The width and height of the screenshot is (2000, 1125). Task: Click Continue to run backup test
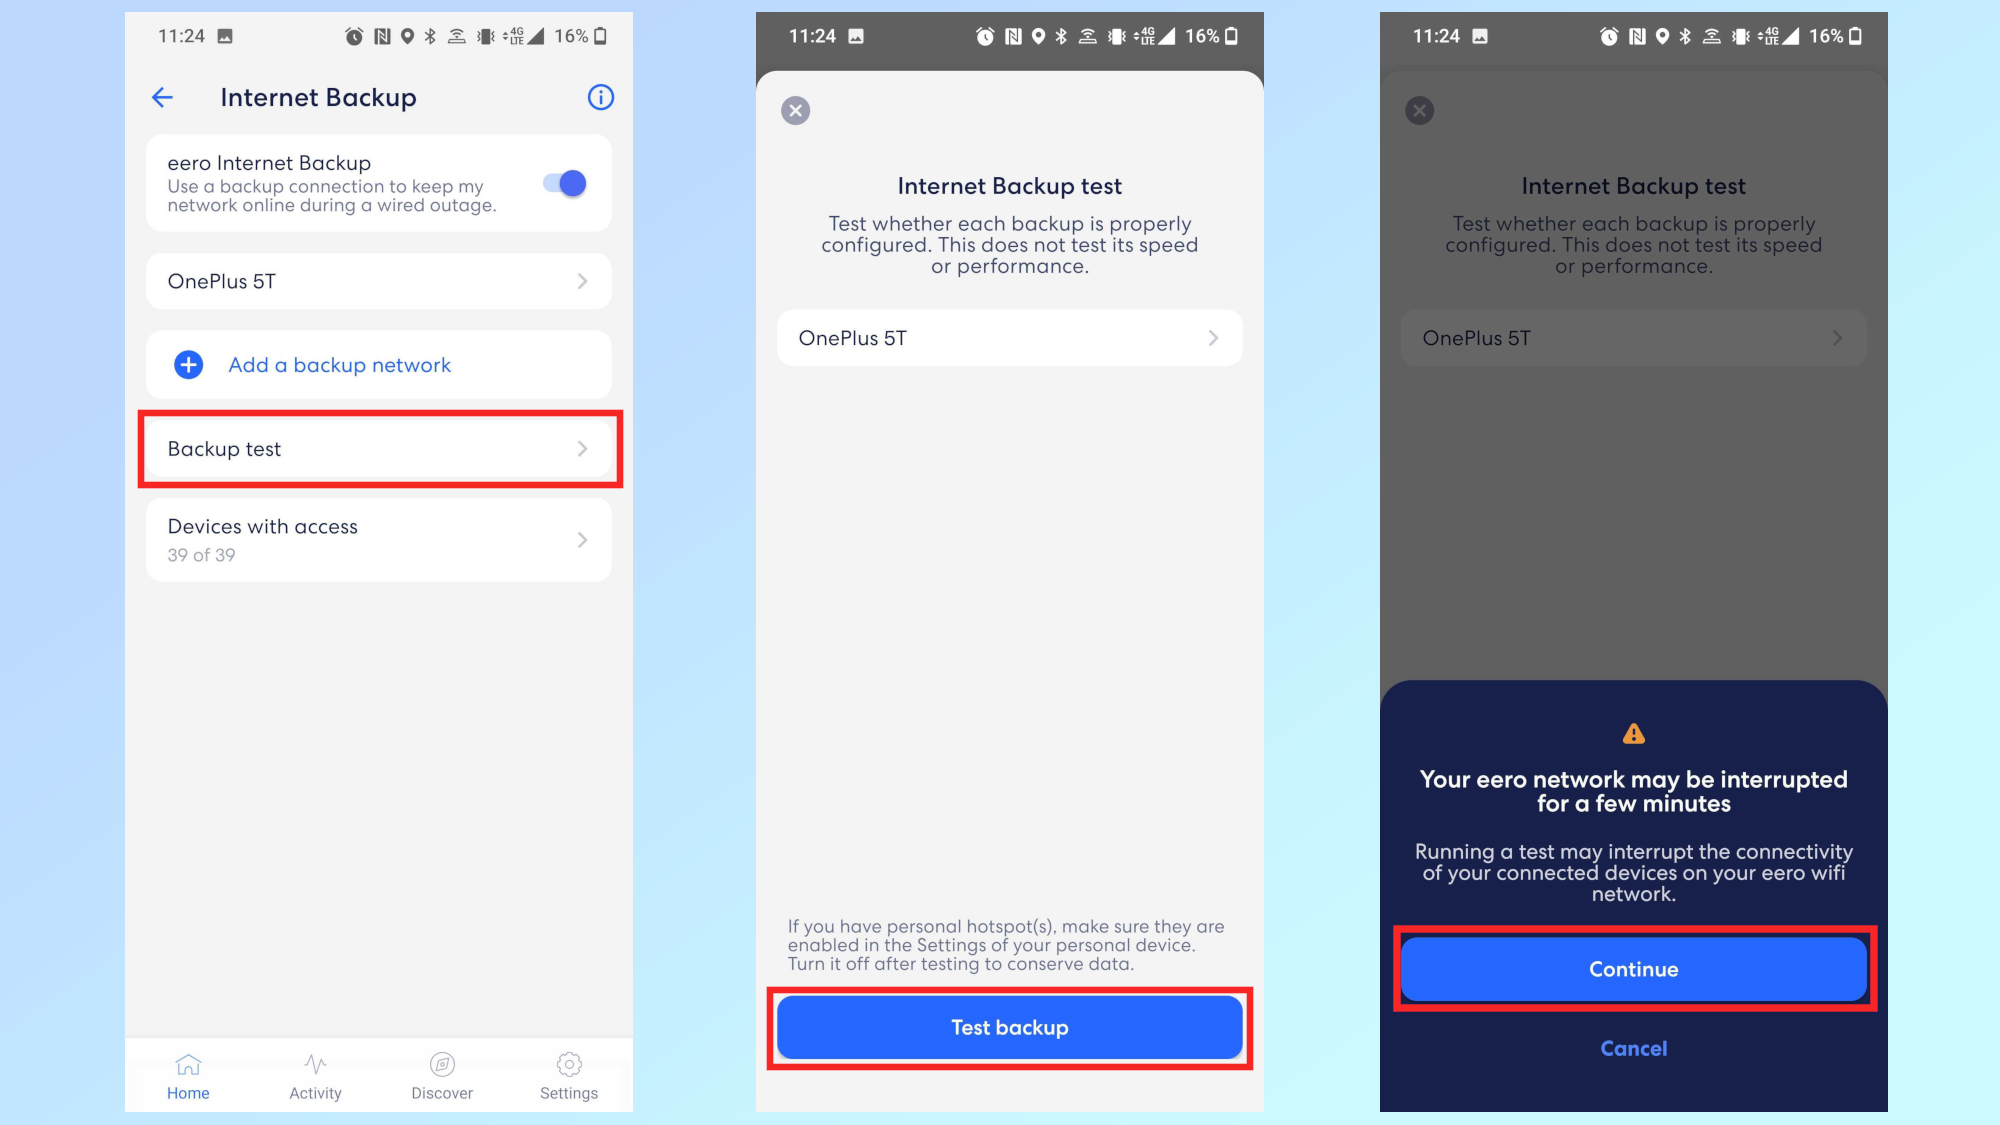click(1633, 968)
